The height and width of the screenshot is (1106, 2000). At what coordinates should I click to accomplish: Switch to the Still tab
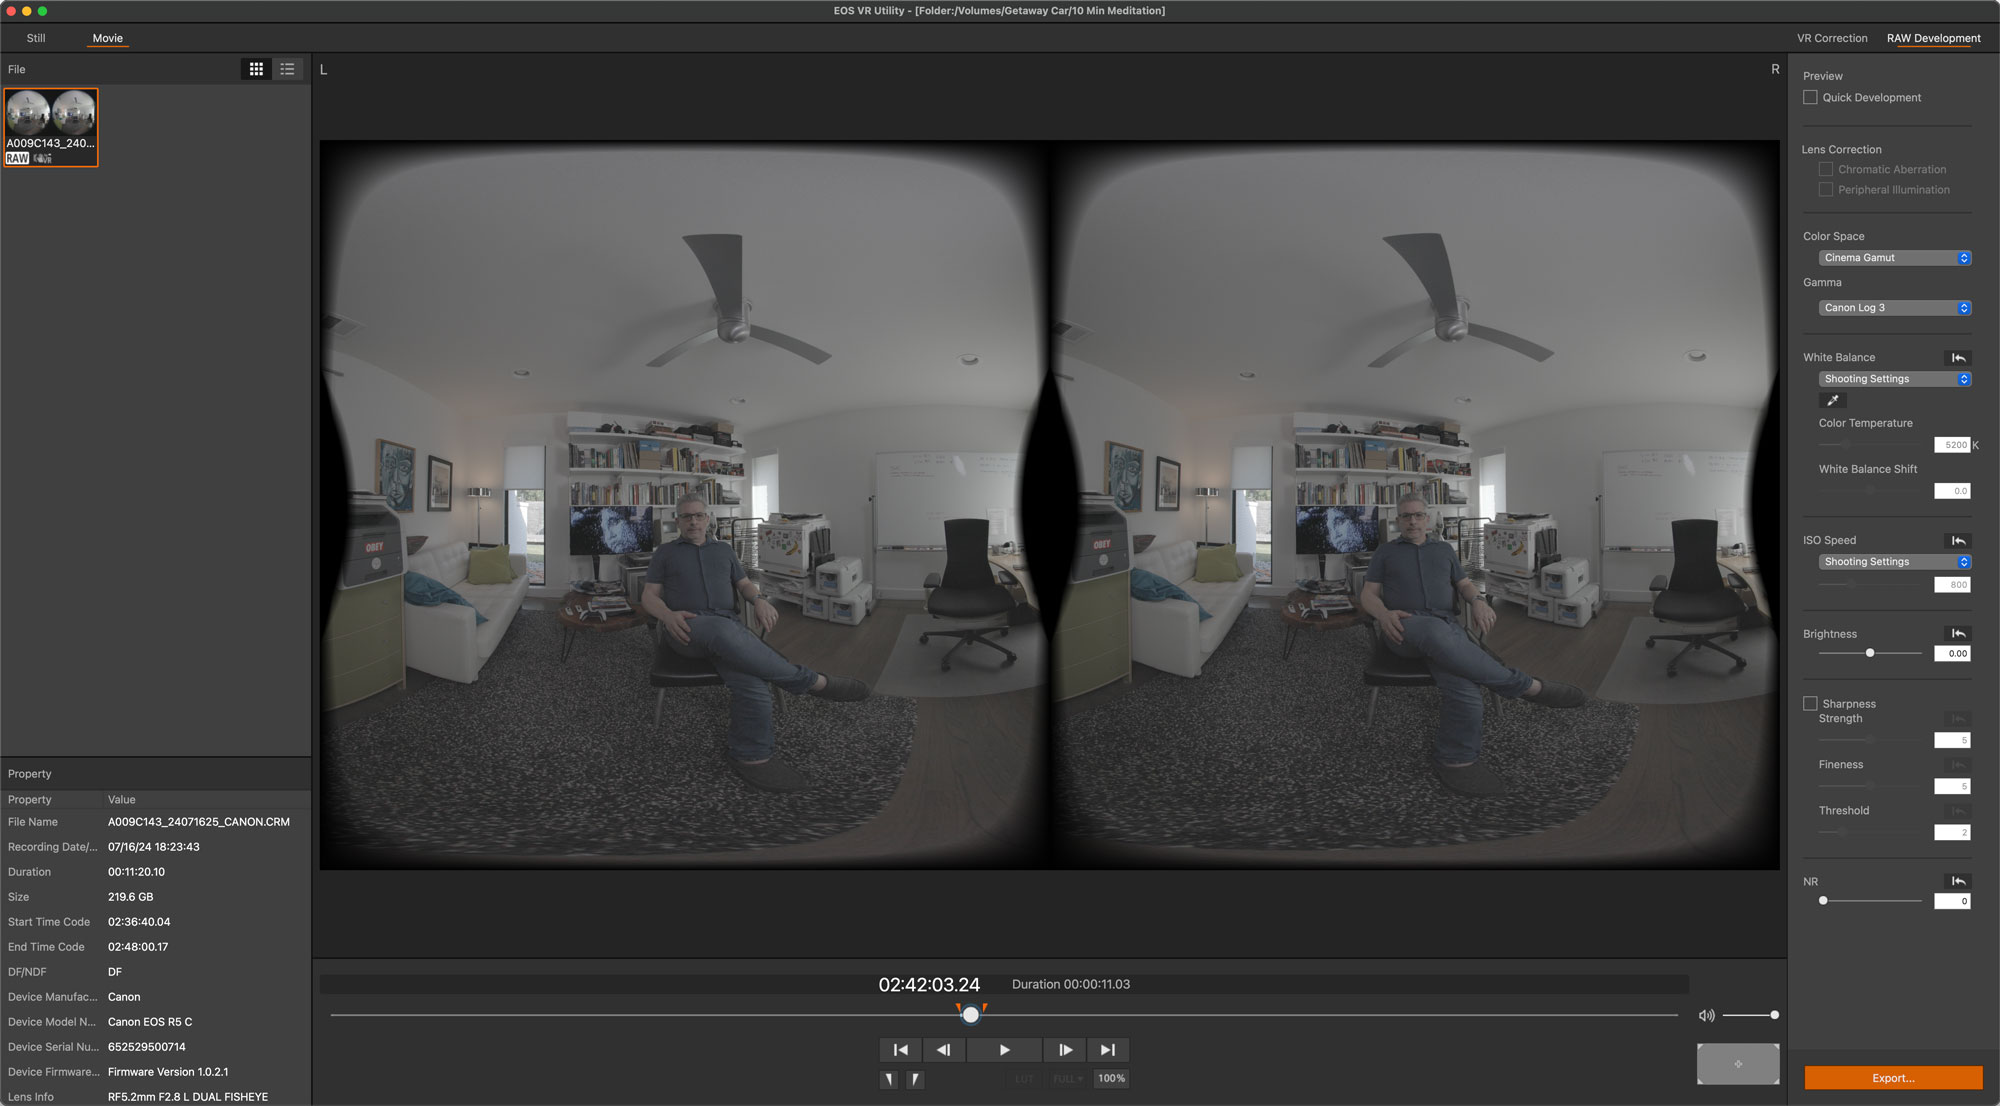click(36, 38)
